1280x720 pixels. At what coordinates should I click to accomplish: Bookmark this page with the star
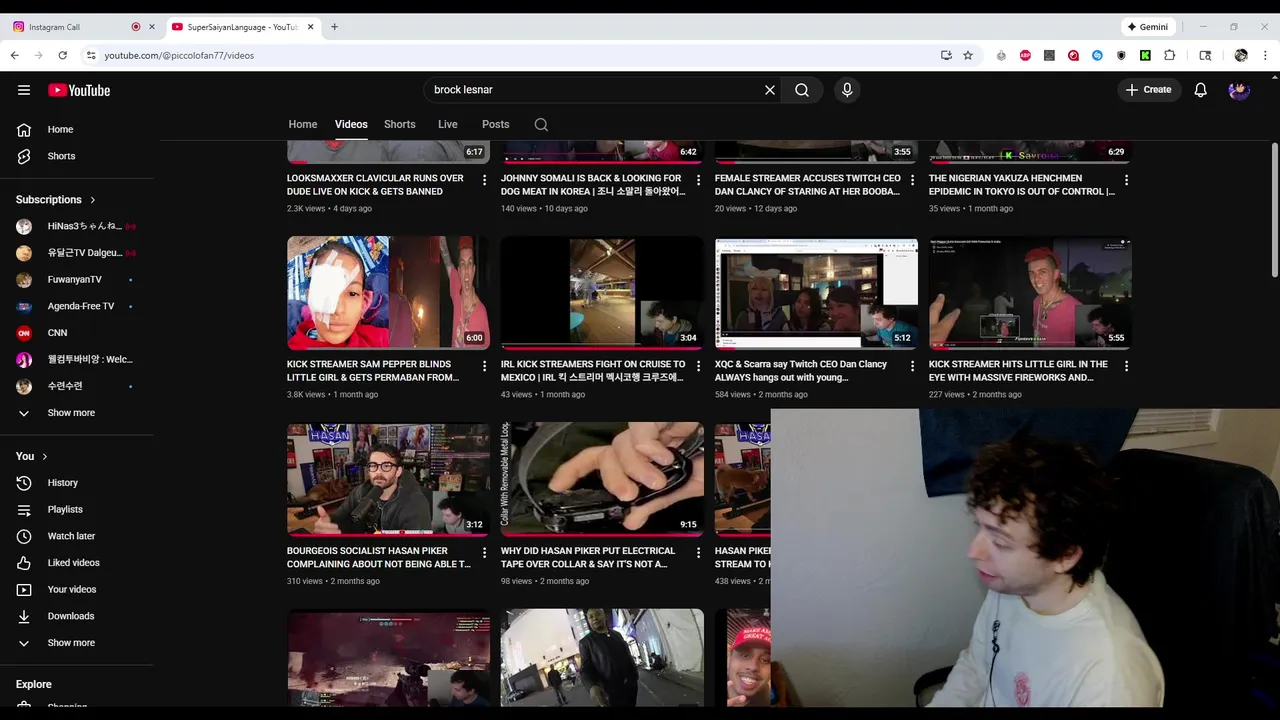click(968, 55)
